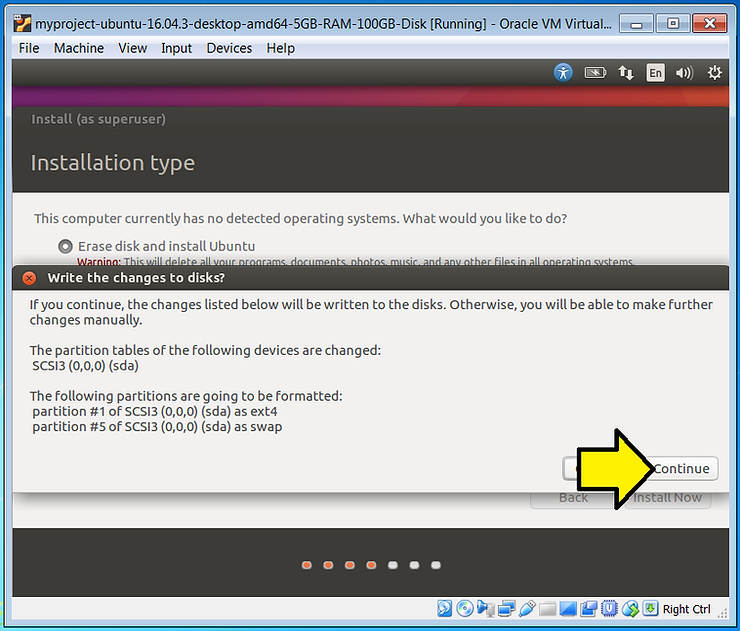Close the VirtualBox VM window

coord(709,24)
